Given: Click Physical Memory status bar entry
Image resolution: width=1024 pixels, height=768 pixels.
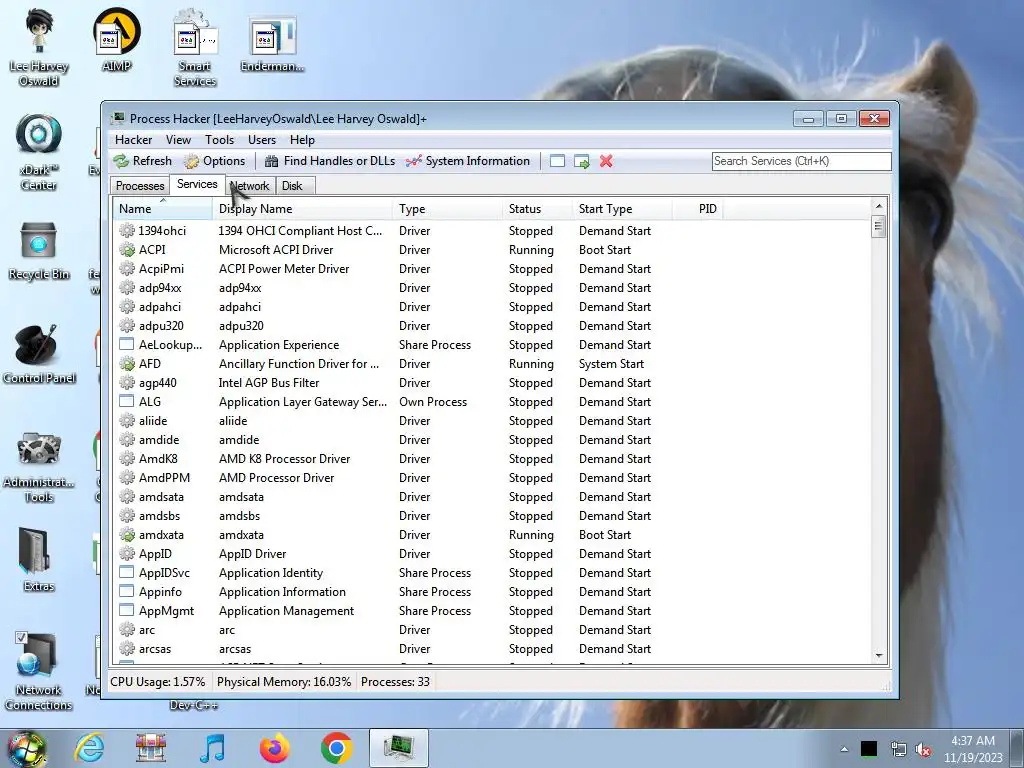Looking at the screenshot, I should (x=283, y=682).
